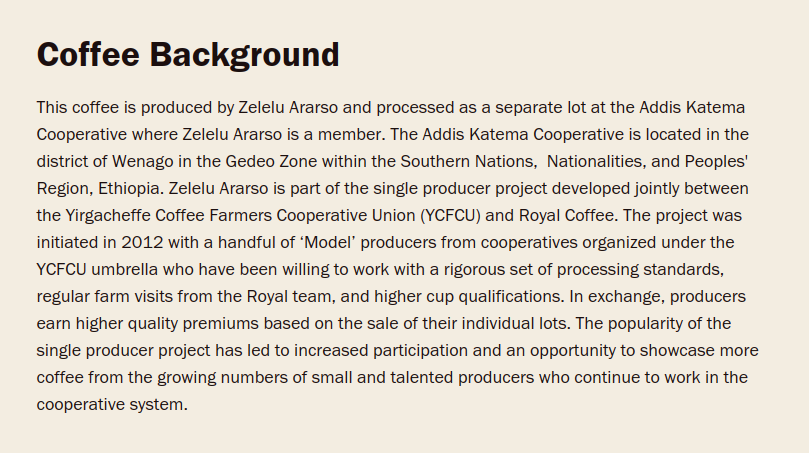809x453 pixels.
Task: Click the '(YCFCU)' abbreviation in parentheses
Action: point(450,216)
